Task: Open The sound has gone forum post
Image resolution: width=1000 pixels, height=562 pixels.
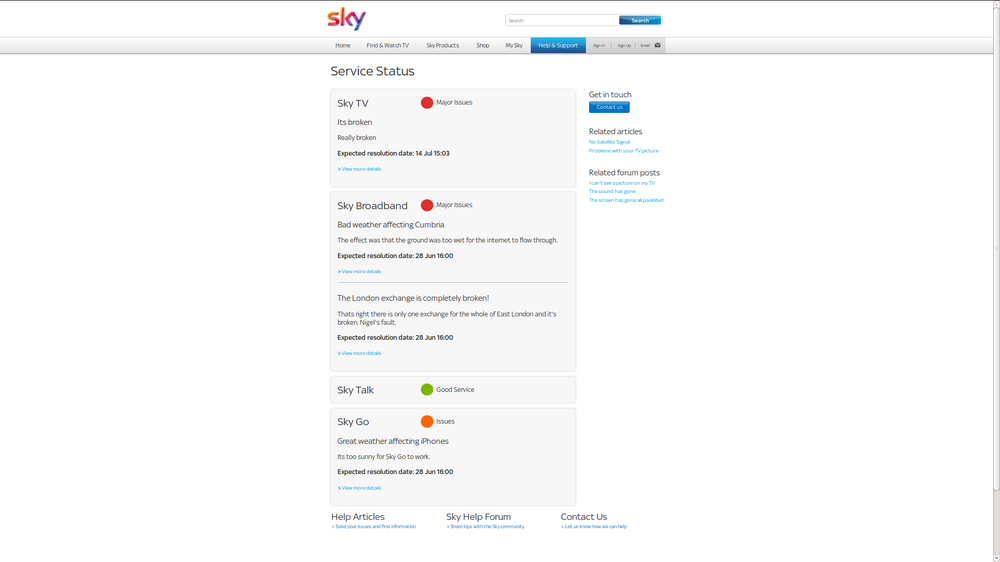Action: (x=612, y=191)
